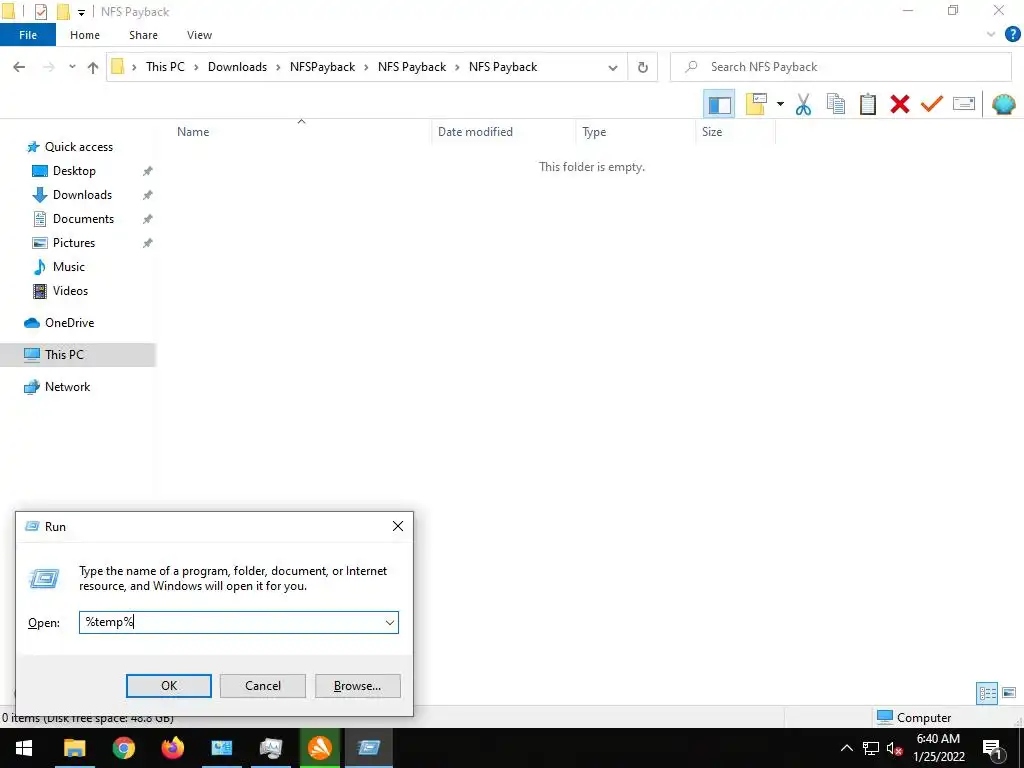Show hidden tray icons chevron

pos(846,748)
